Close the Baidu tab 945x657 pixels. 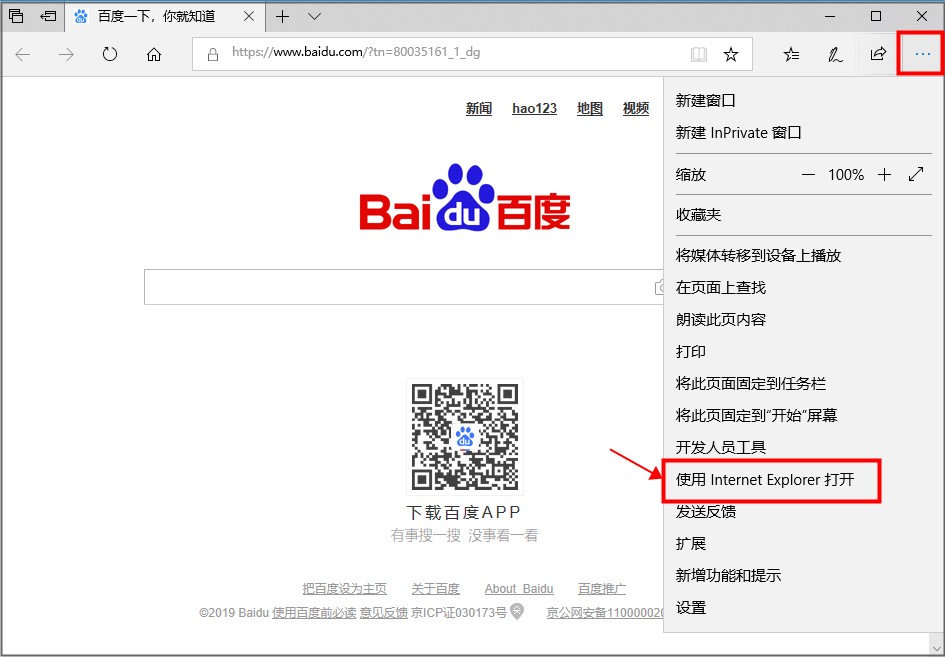point(249,16)
